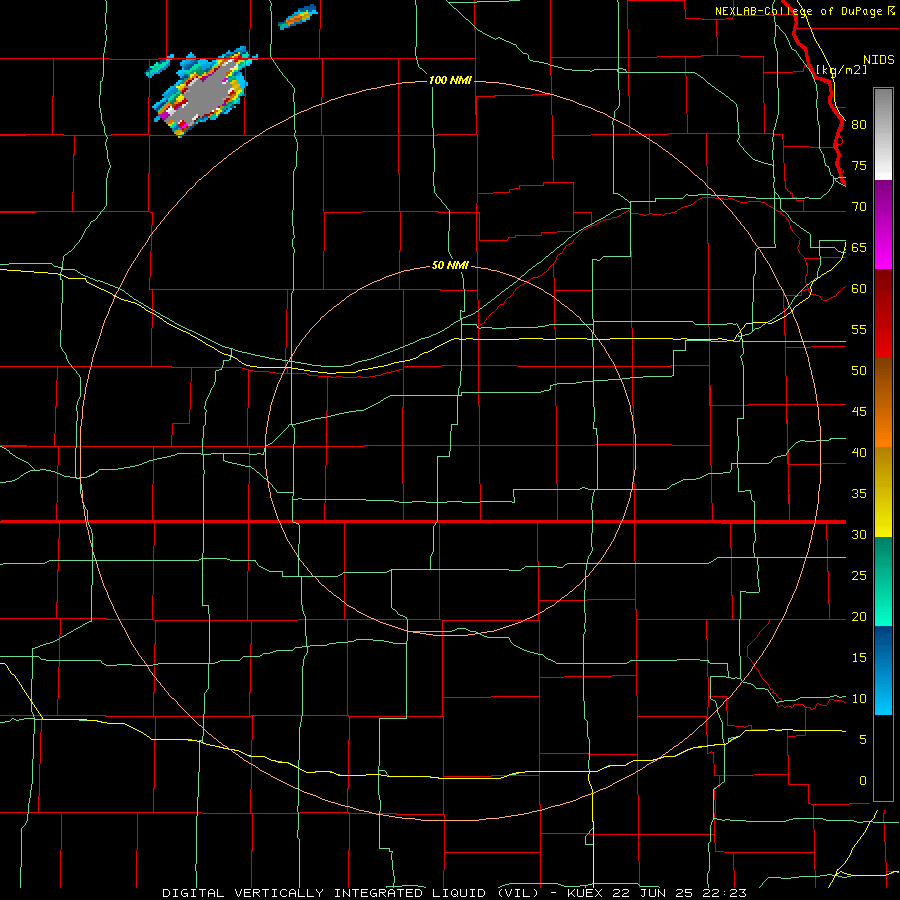Screen dimensions: 900x900
Task: Click the 70 value on the color scale
Action: [859, 207]
